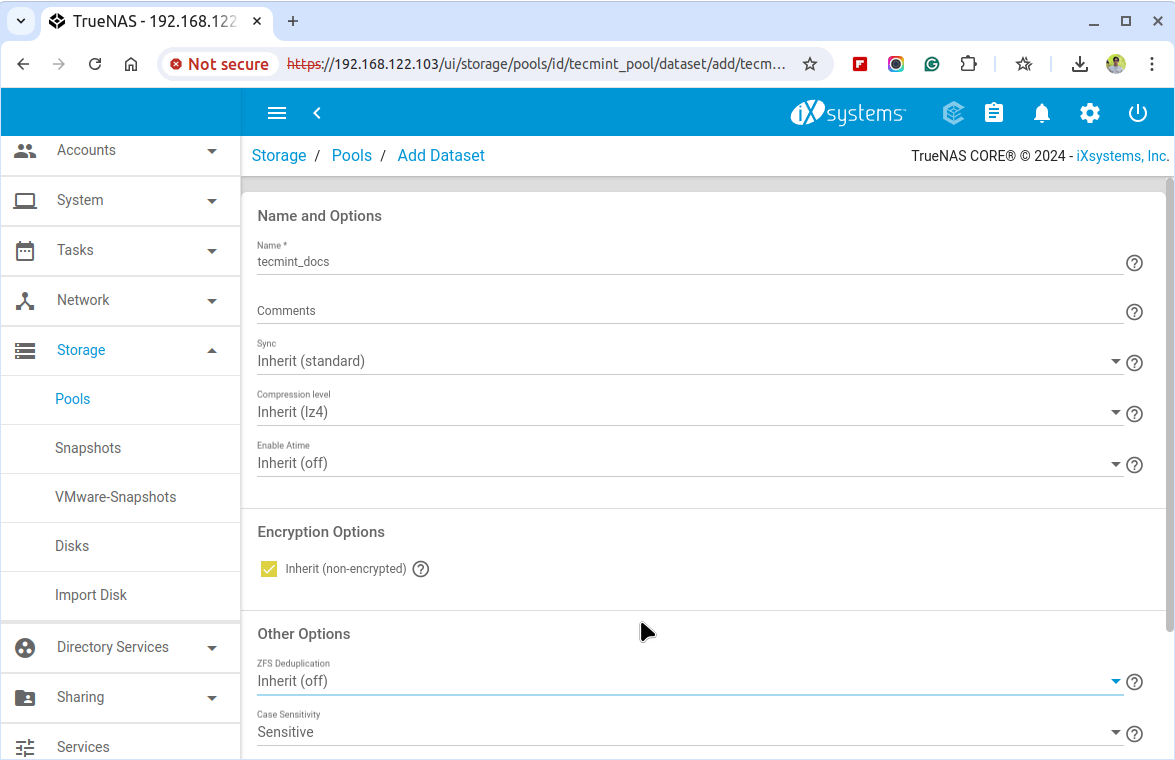Open help for the Name field
Viewport: 1175px width, 760px height.
point(1134,263)
